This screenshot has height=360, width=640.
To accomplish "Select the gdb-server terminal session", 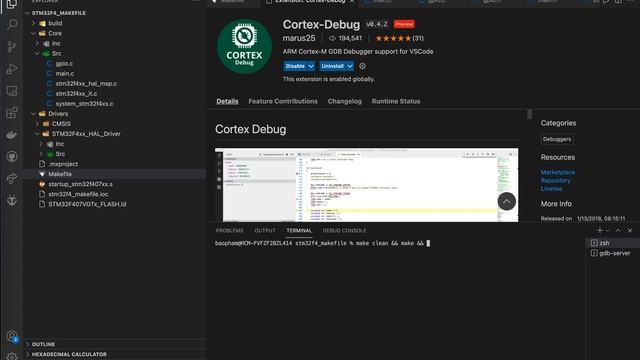I will coord(613,253).
